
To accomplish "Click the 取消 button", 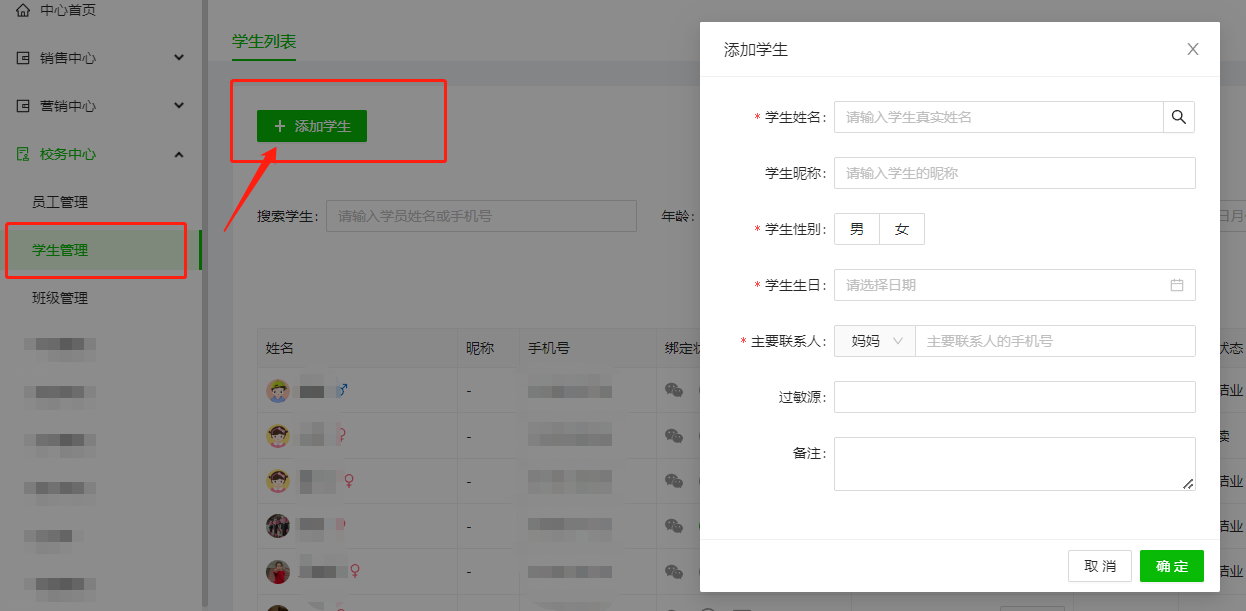I will point(1099,566).
